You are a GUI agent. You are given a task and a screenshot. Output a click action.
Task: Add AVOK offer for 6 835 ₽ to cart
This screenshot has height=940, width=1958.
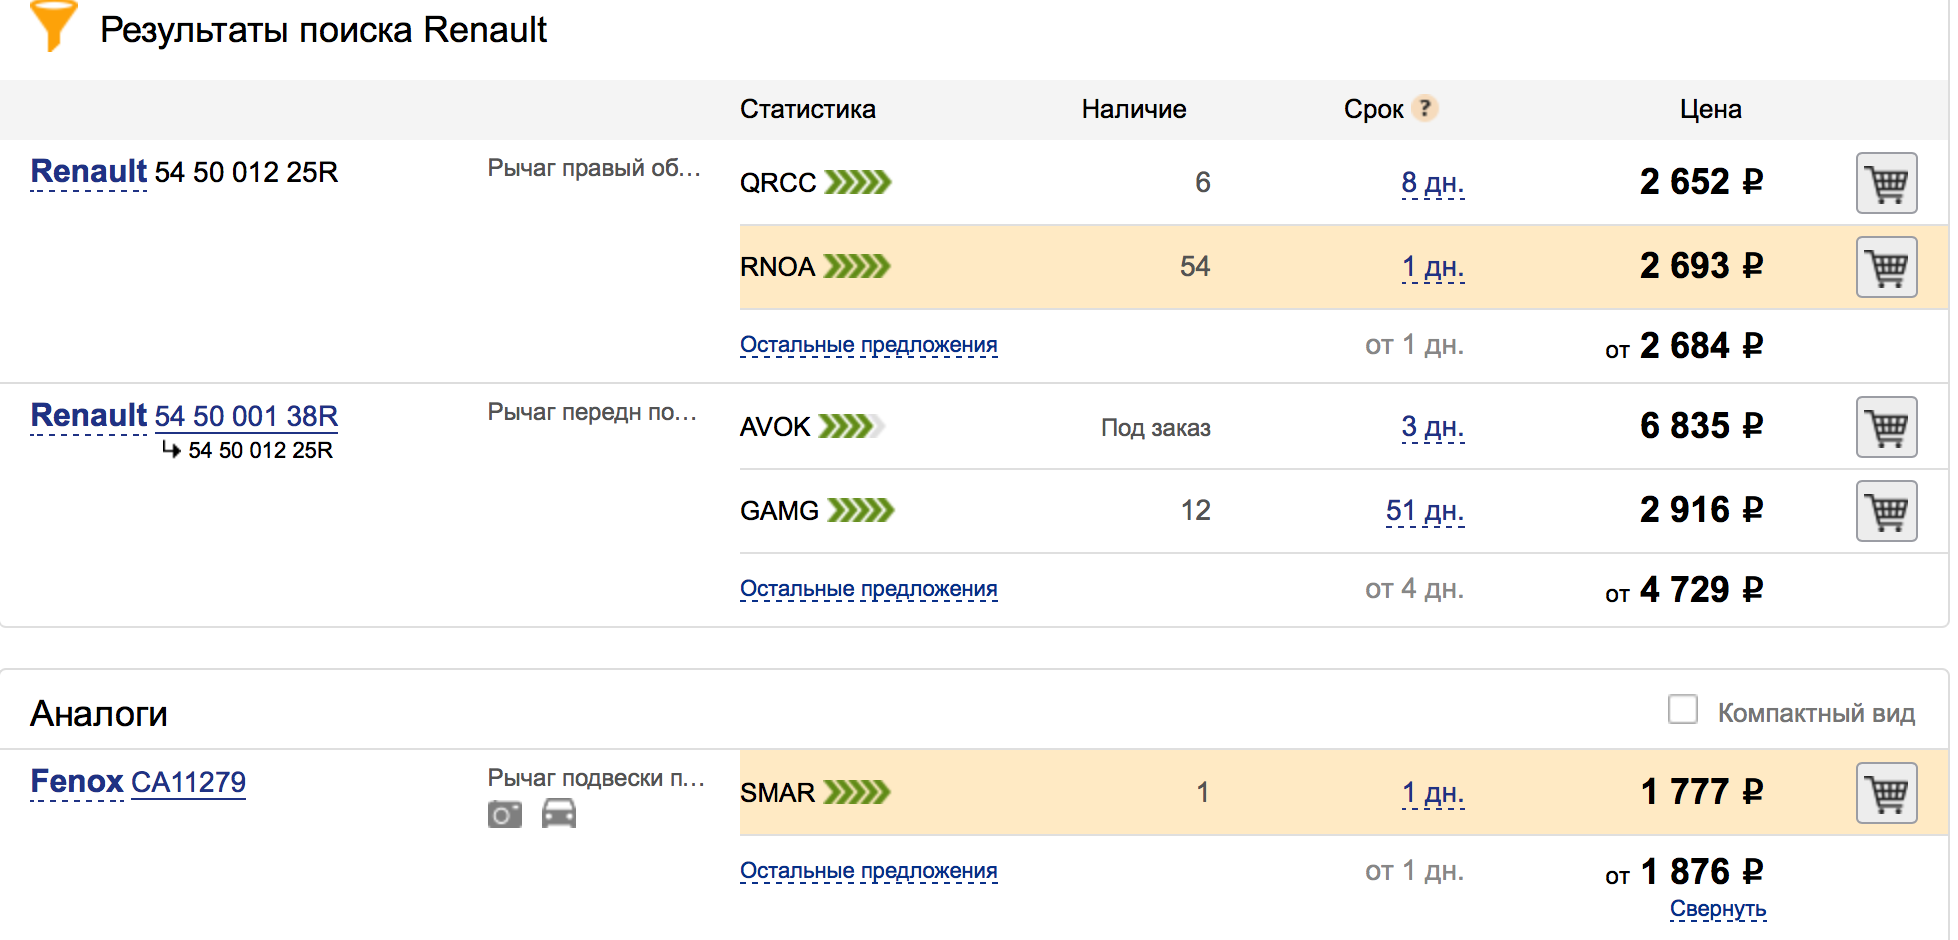(x=1885, y=427)
